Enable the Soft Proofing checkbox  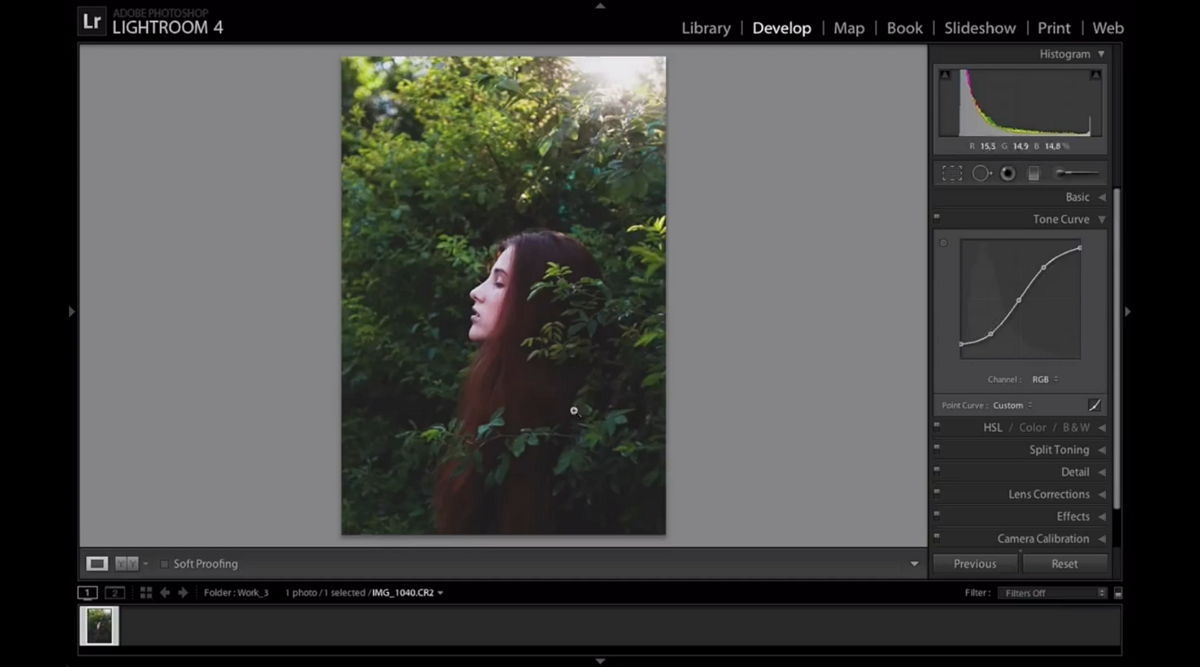click(x=164, y=564)
